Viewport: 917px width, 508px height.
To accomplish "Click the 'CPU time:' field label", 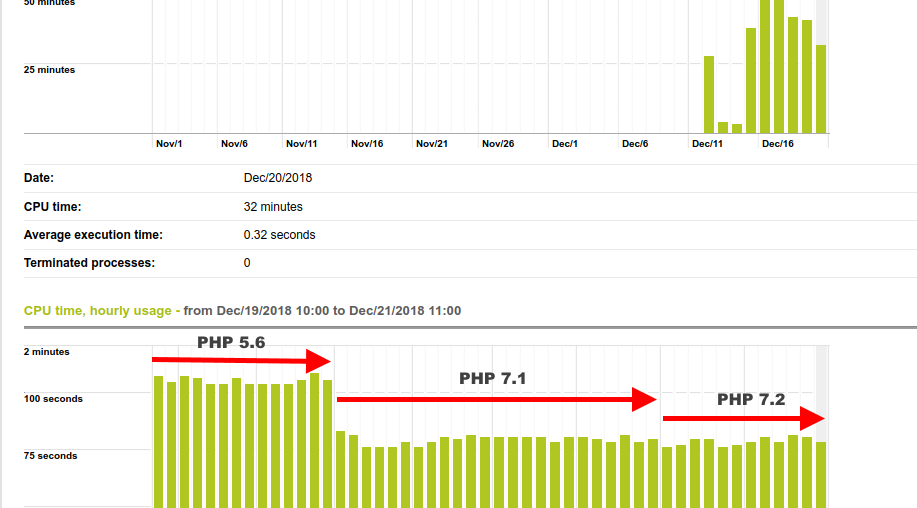I will pos(53,207).
